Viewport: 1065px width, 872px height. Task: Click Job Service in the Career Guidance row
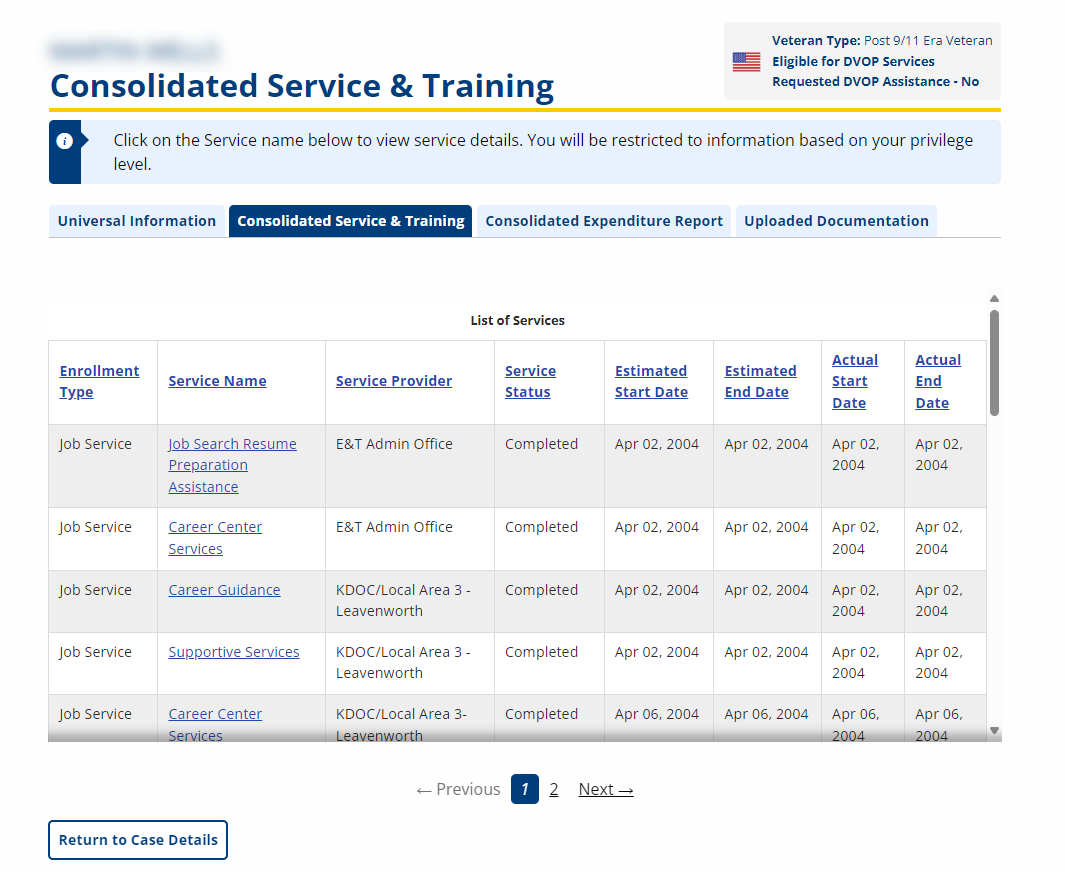[x=95, y=590]
